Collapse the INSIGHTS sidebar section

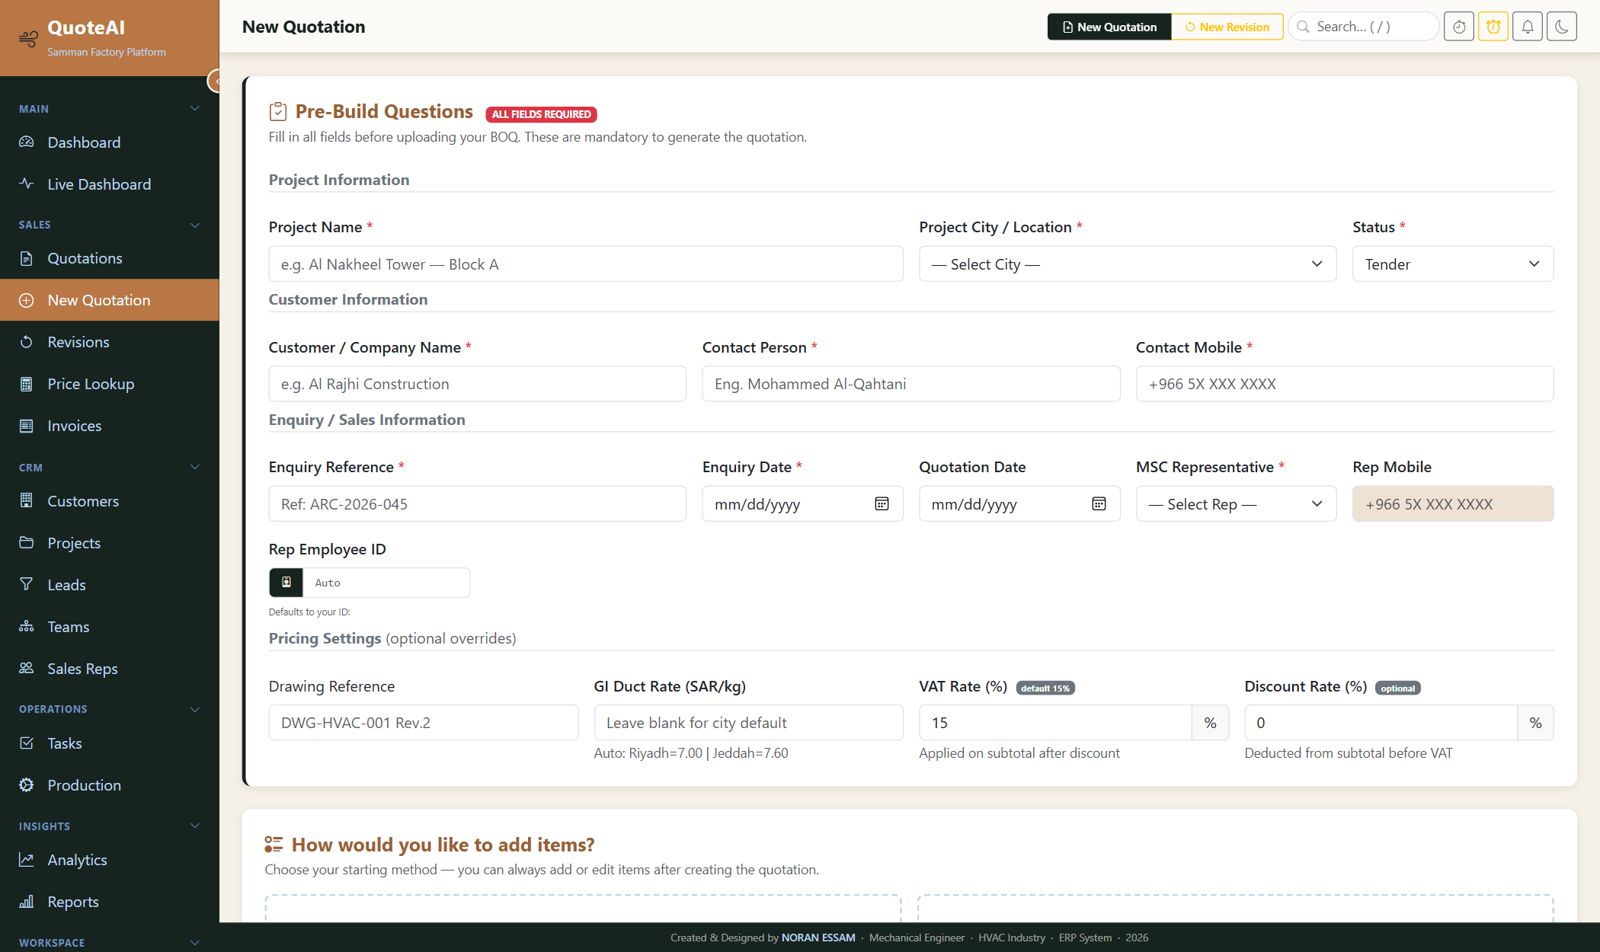(x=195, y=826)
